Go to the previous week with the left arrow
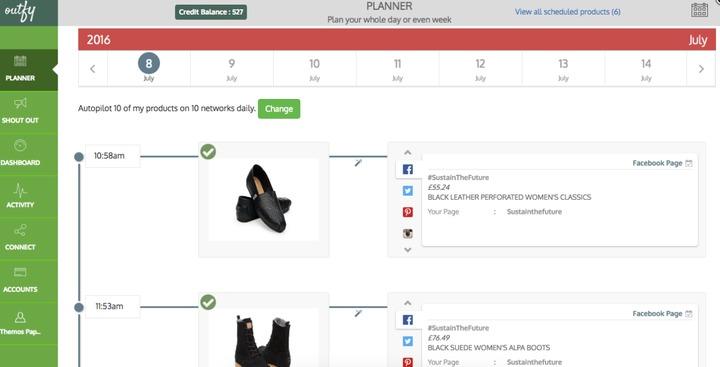This screenshot has width=720, height=367. [x=93, y=69]
